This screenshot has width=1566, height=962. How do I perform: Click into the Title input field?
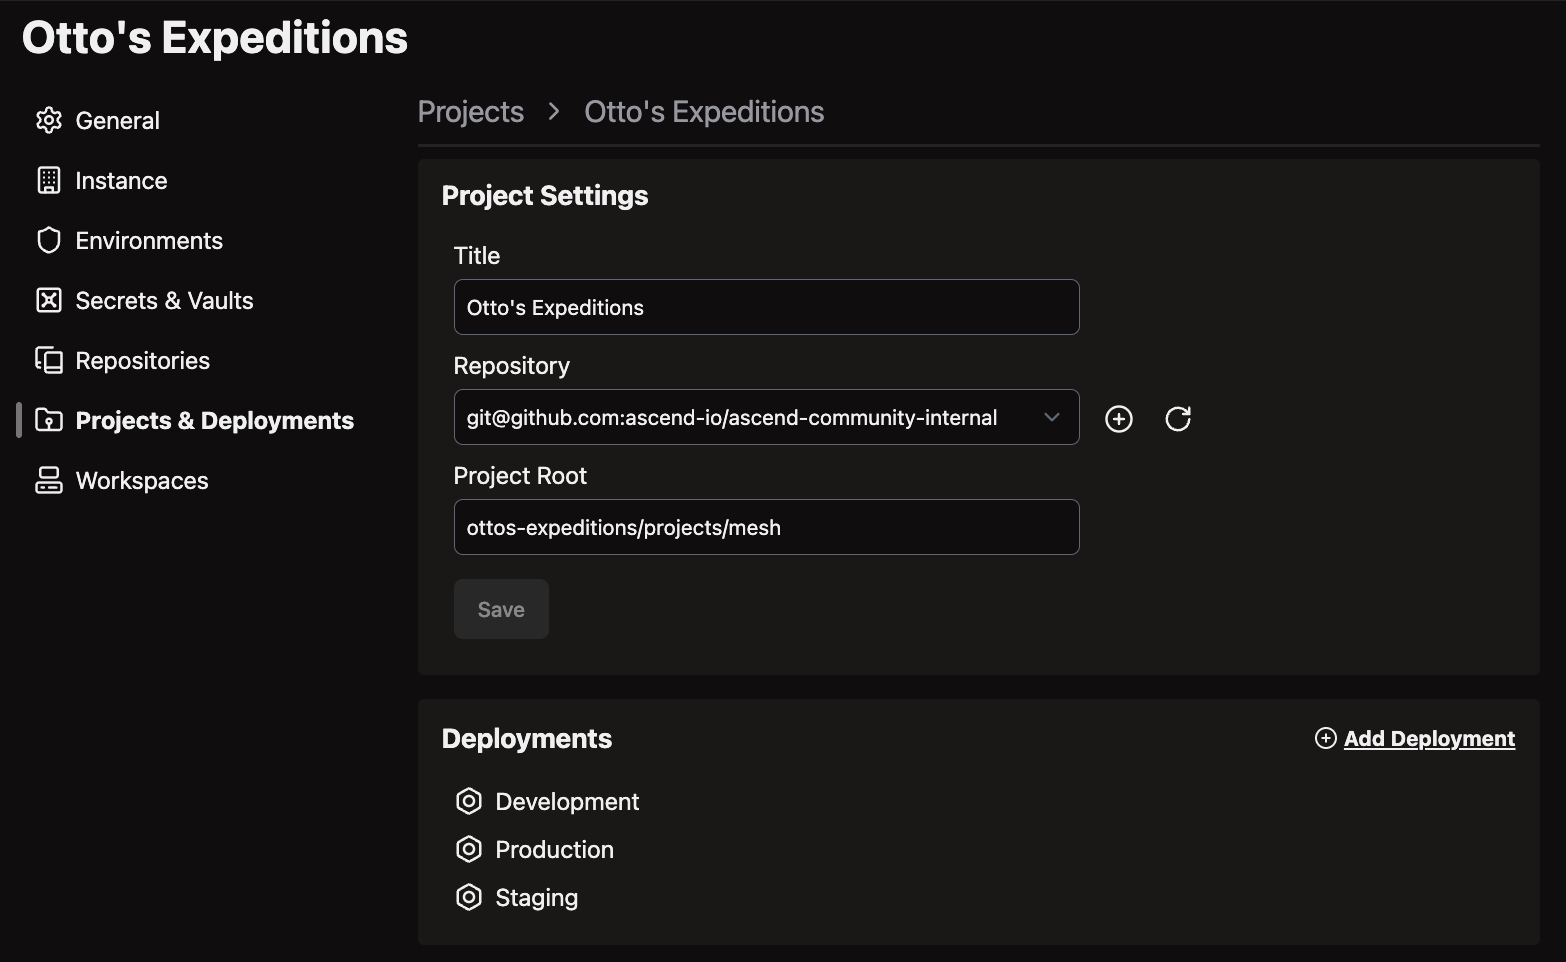(766, 307)
